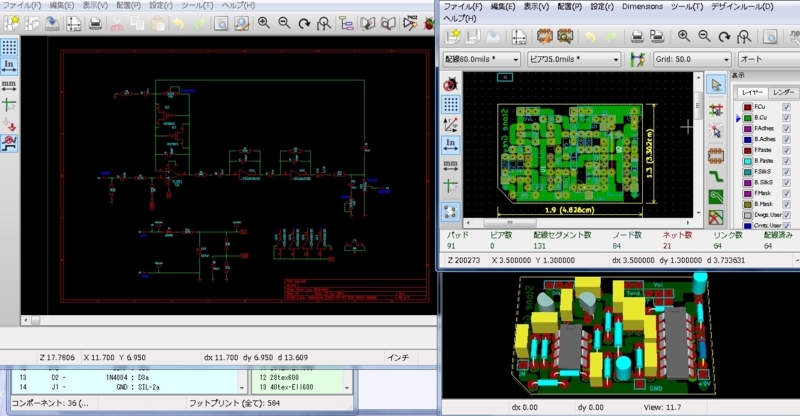This screenshot has height=416, width=800.
Task: Click New schematic icon in Eeschema toolbar
Action: 11,23
